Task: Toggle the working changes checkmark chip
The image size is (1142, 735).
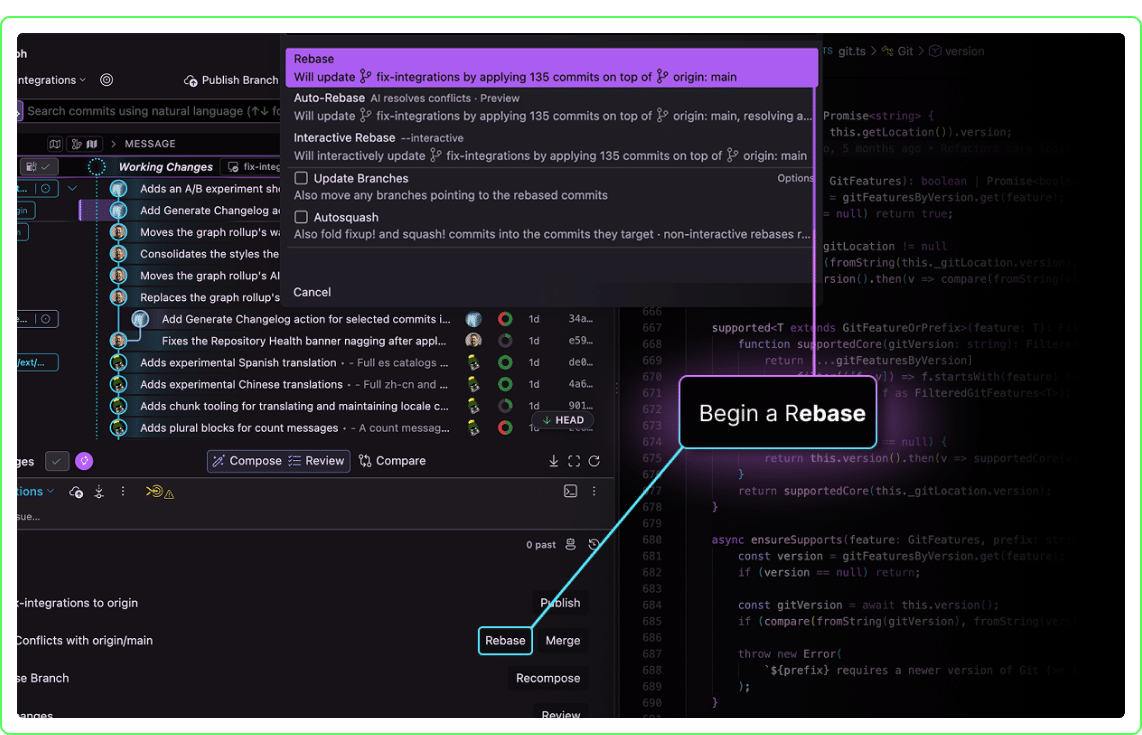Action: pyautogui.click(x=39, y=167)
